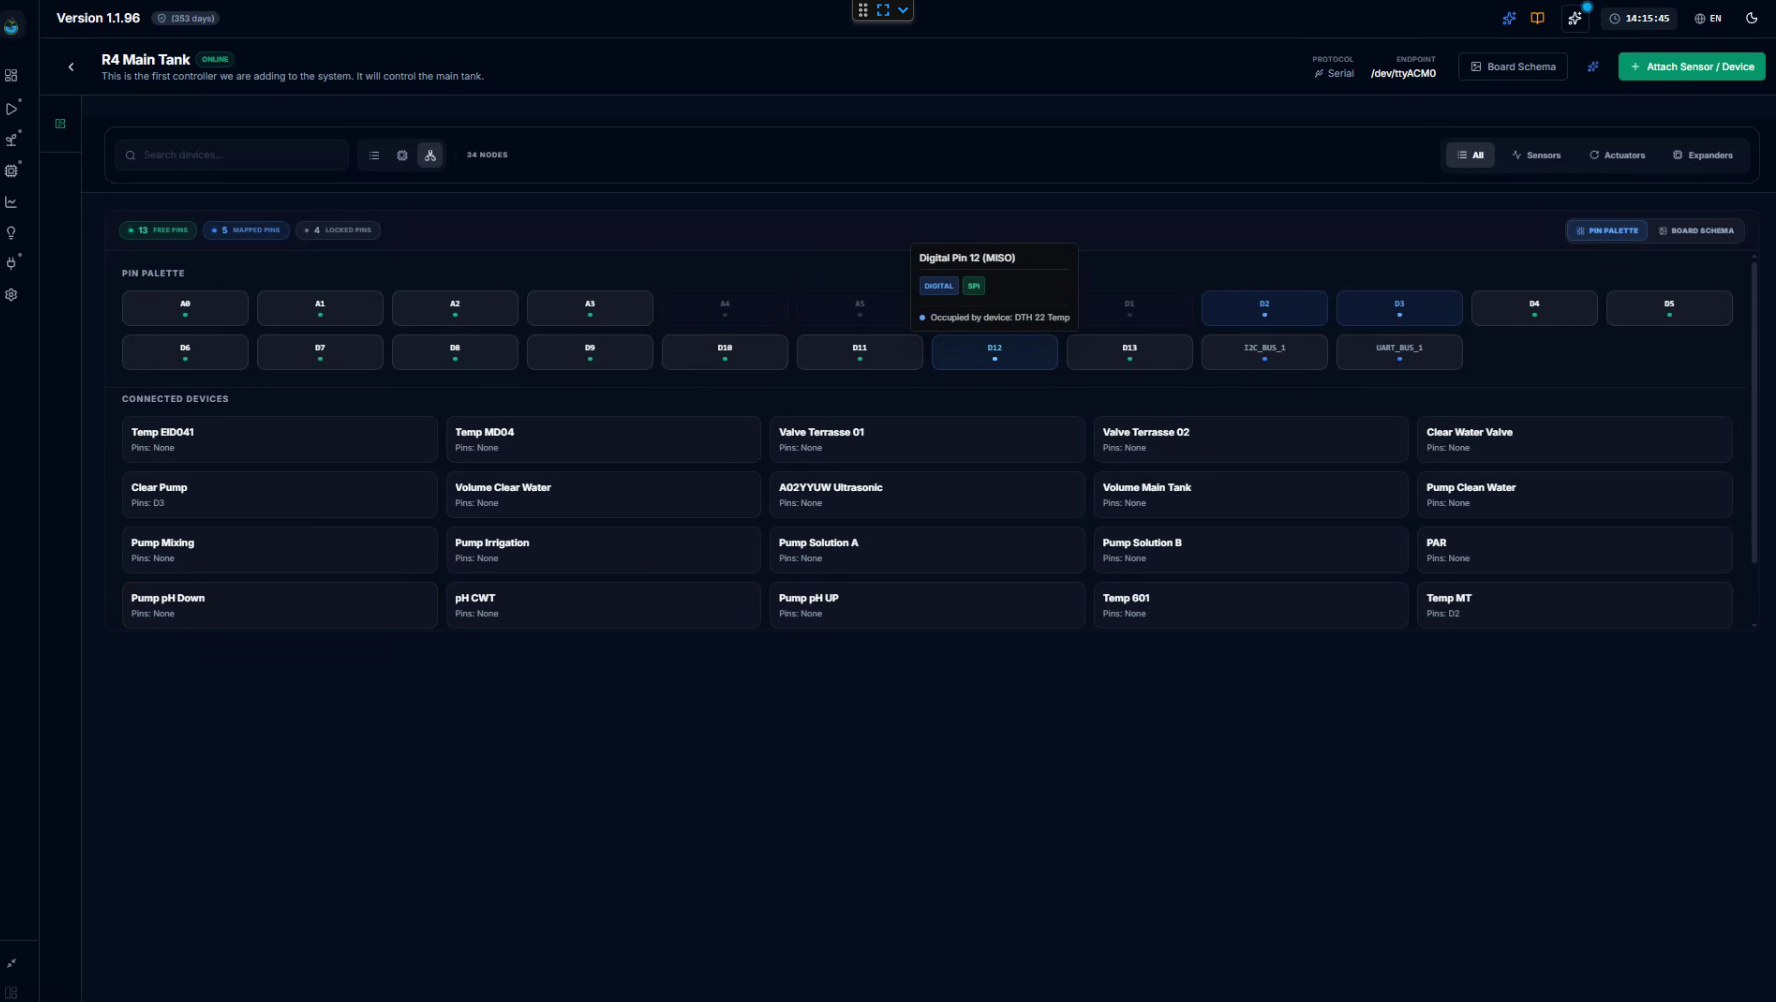Toggle dark mode moon icon
The width and height of the screenshot is (1776, 1002).
(x=1752, y=18)
